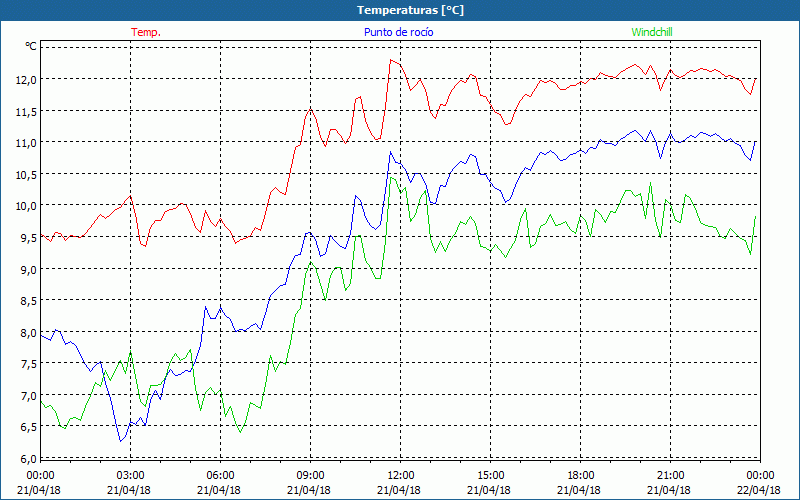Viewport: 800px width, 500px height.
Task: Click the green windchill peak near 12:00
Action: pos(391,177)
